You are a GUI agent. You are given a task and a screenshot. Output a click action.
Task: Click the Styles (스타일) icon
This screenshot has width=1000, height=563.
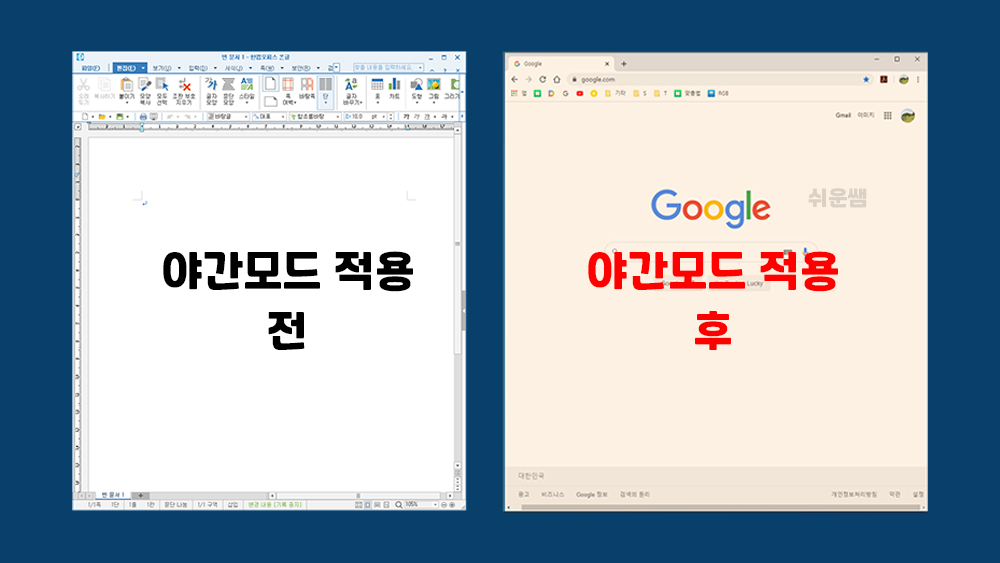pyautogui.click(x=247, y=85)
